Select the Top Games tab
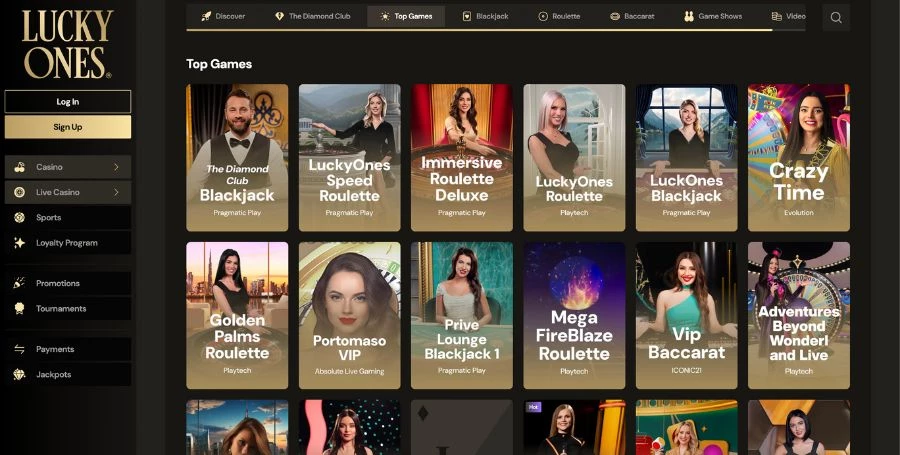The width and height of the screenshot is (900, 455). pos(406,16)
